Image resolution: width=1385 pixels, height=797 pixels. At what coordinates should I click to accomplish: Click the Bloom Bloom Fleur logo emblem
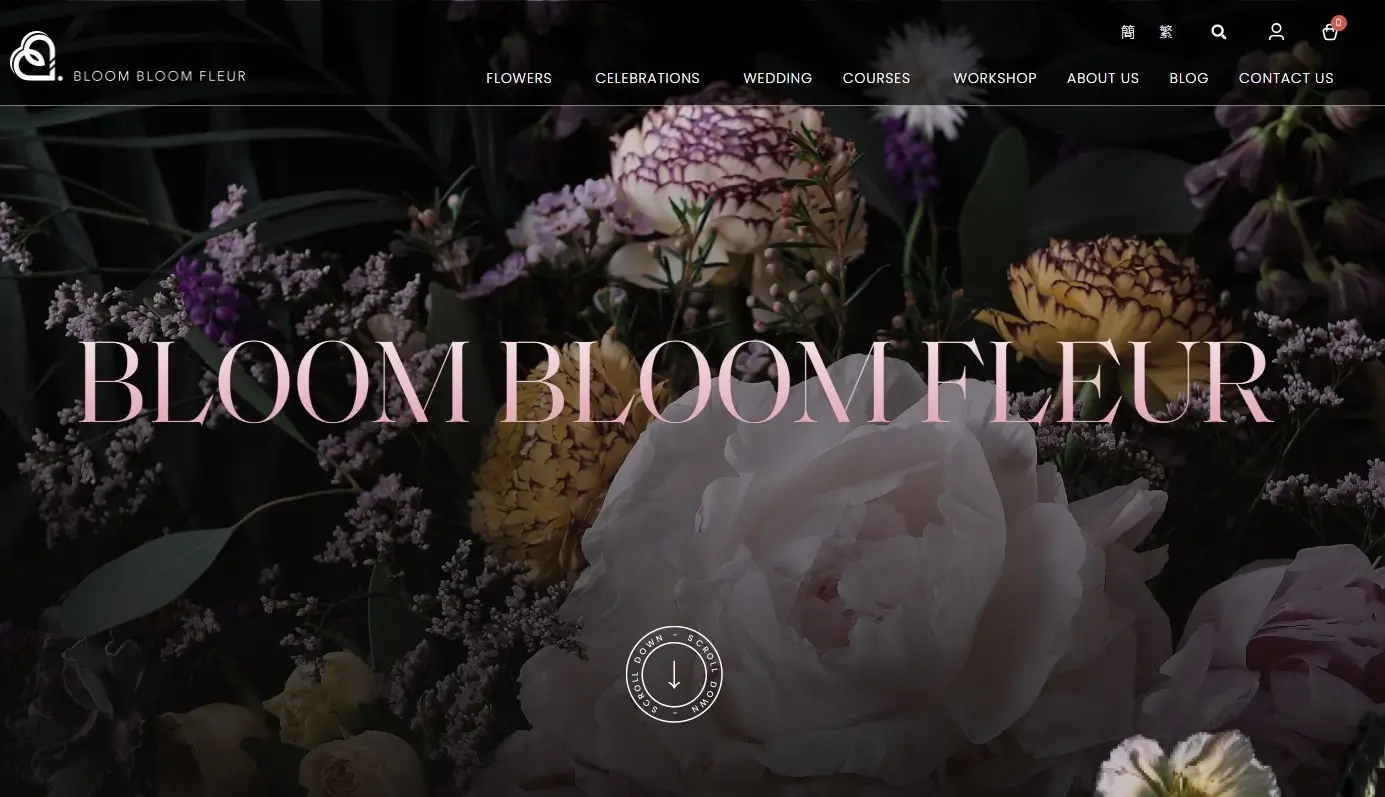point(35,57)
